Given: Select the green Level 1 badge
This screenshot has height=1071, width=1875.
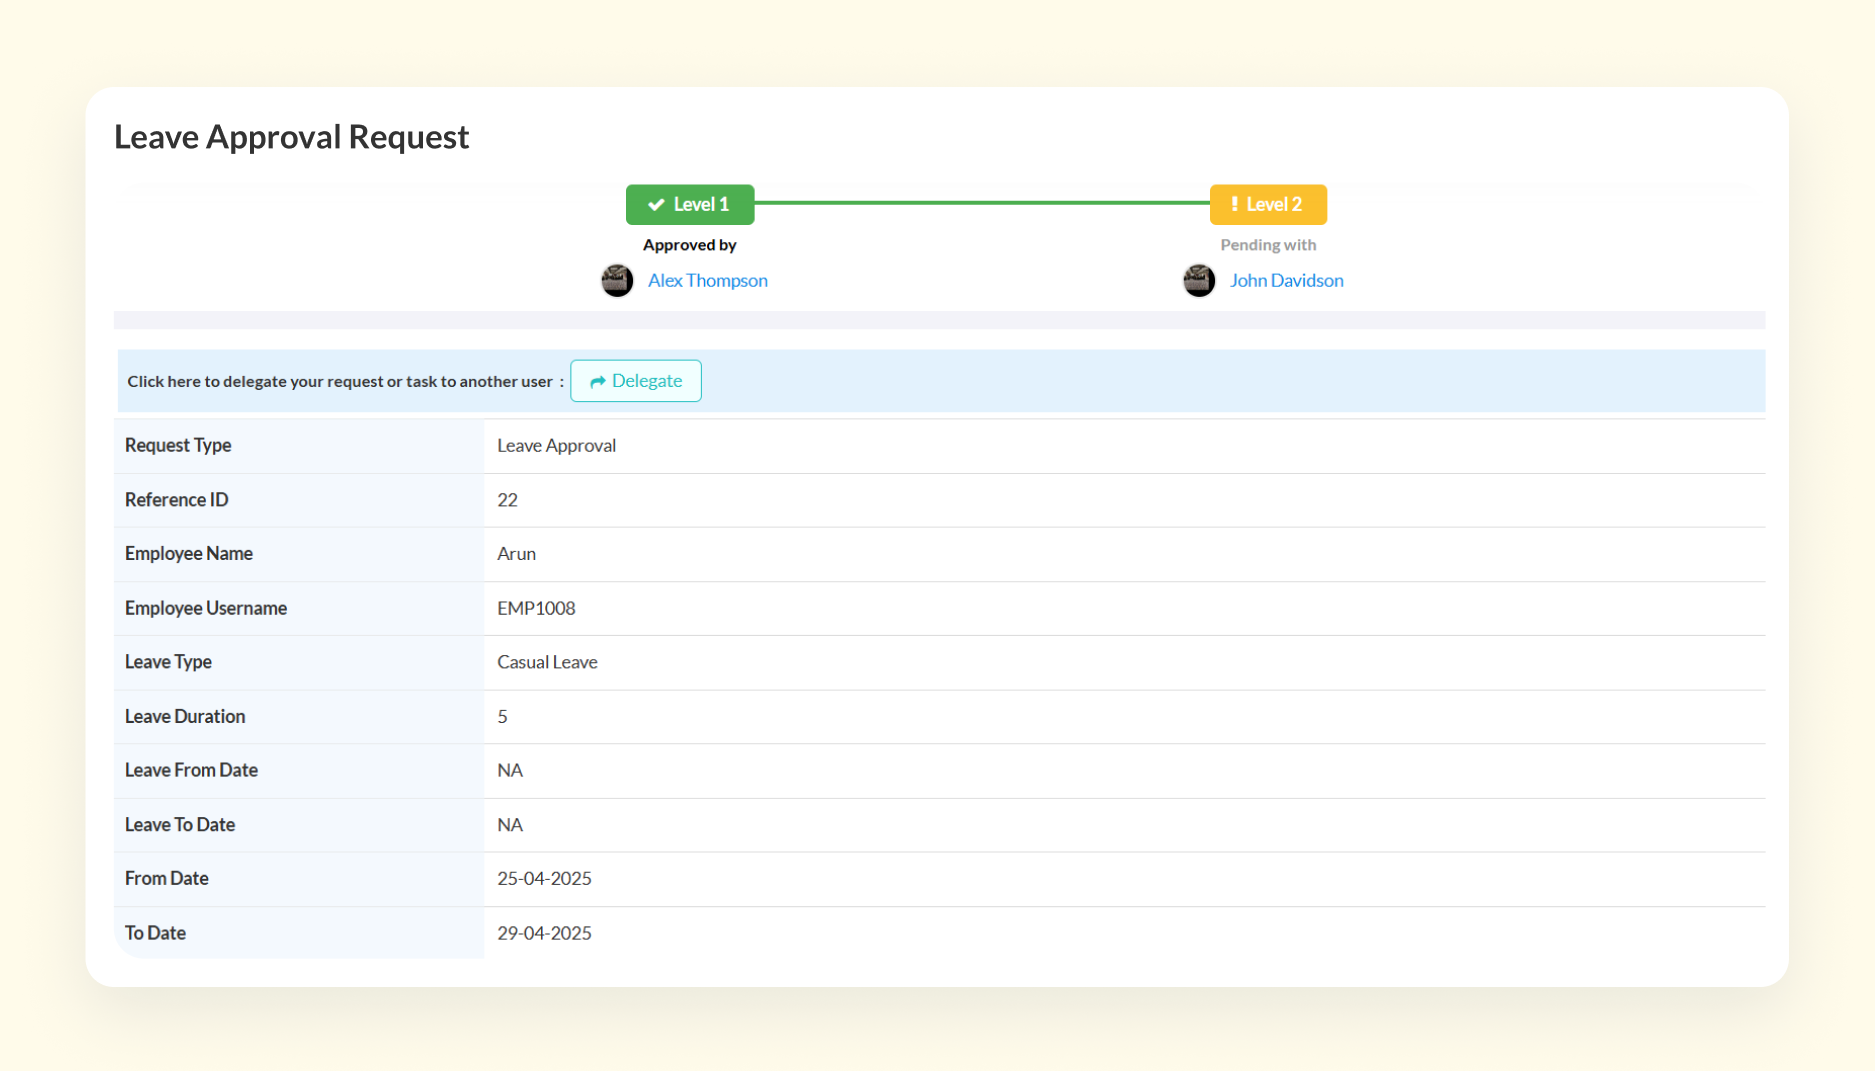Looking at the screenshot, I should (690, 205).
